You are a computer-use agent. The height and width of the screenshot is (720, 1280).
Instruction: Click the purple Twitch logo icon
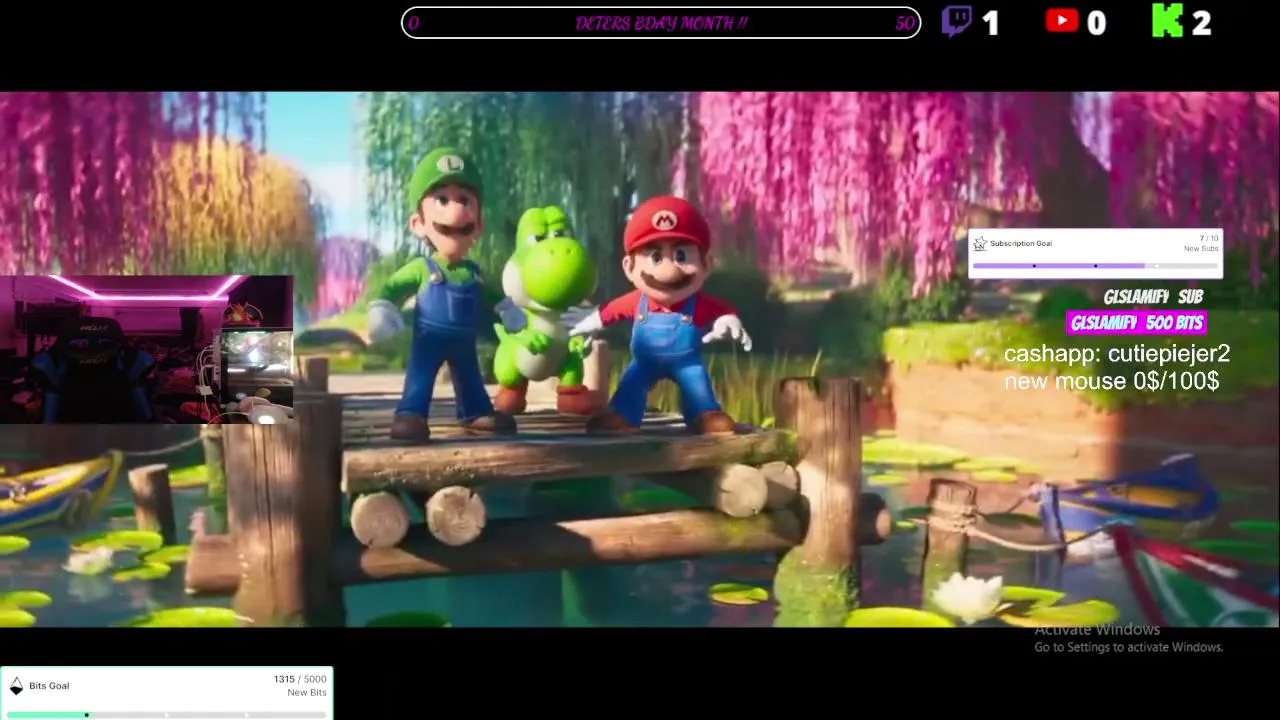pyautogui.click(x=957, y=22)
